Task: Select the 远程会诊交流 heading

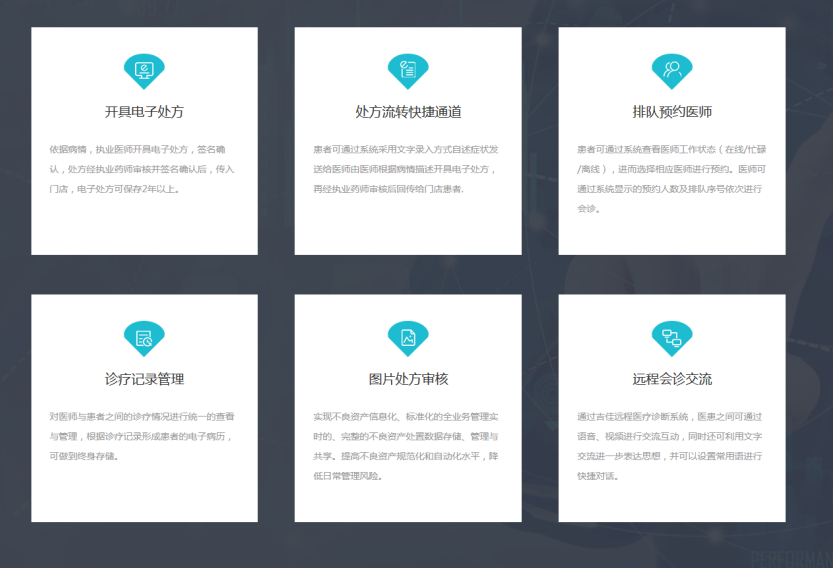Action: (672, 379)
